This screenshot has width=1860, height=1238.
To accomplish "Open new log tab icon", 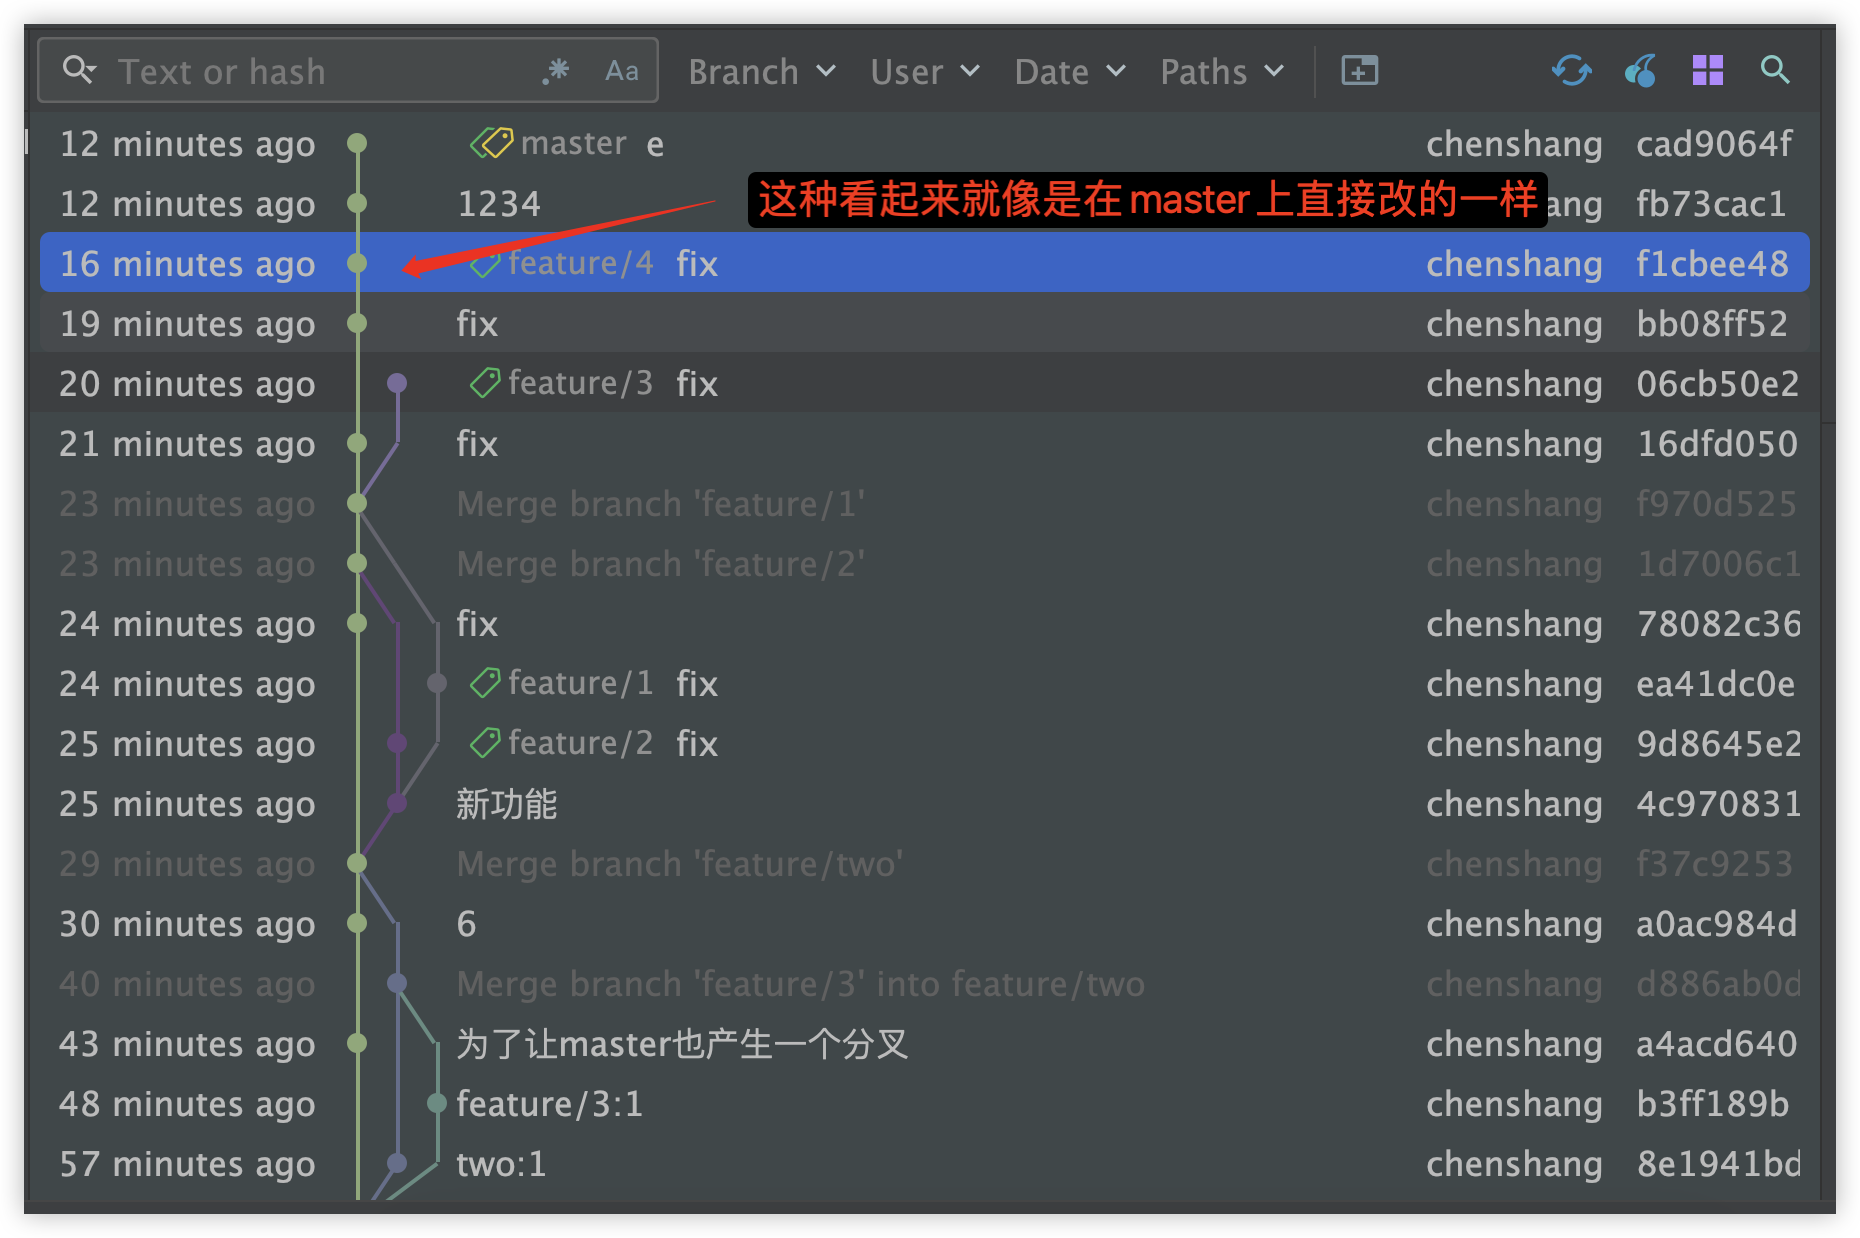I will pyautogui.click(x=1359, y=71).
